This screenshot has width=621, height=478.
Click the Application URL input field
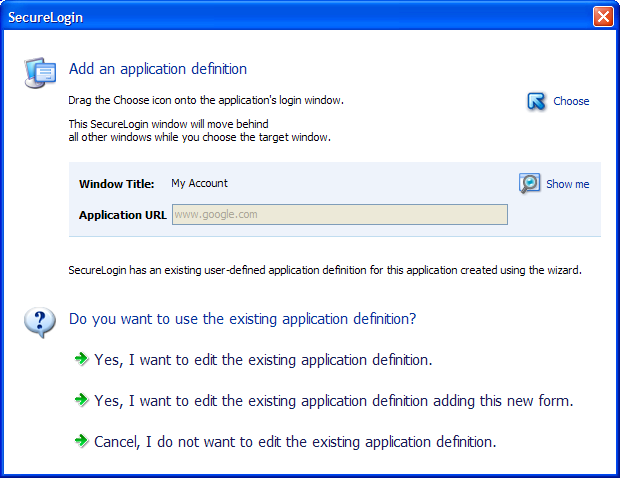(x=340, y=215)
